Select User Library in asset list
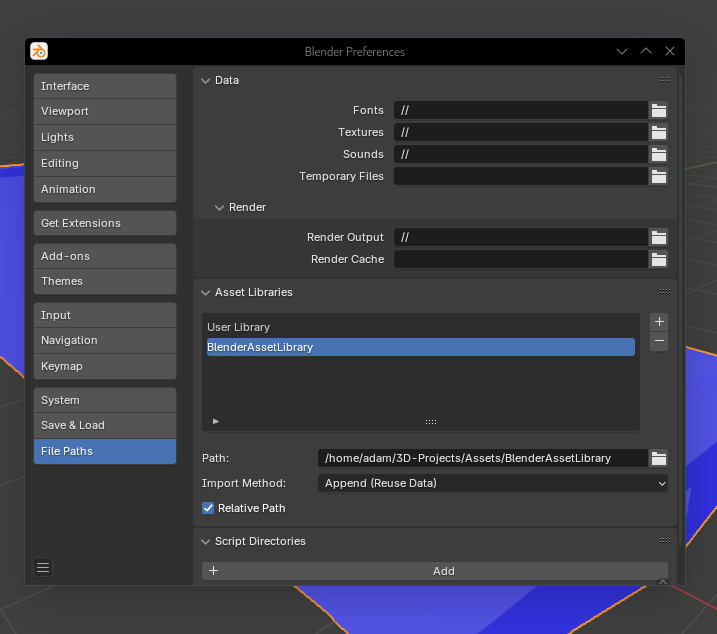 tap(421, 327)
